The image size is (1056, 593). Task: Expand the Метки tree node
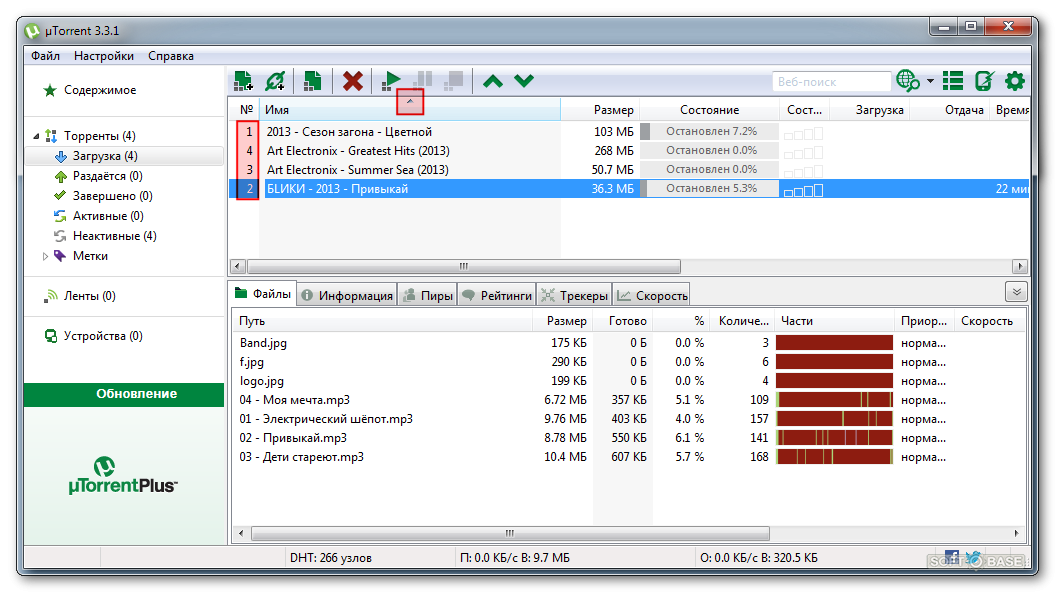(45, 256)
